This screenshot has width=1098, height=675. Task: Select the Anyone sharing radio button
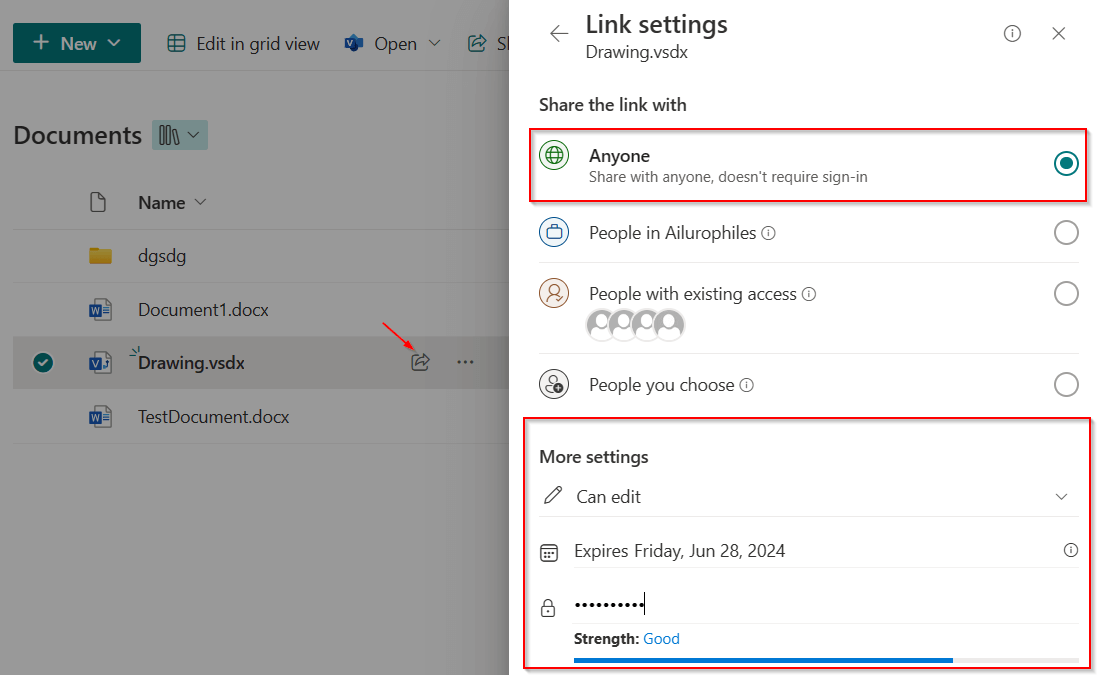tap(1065, 163)
